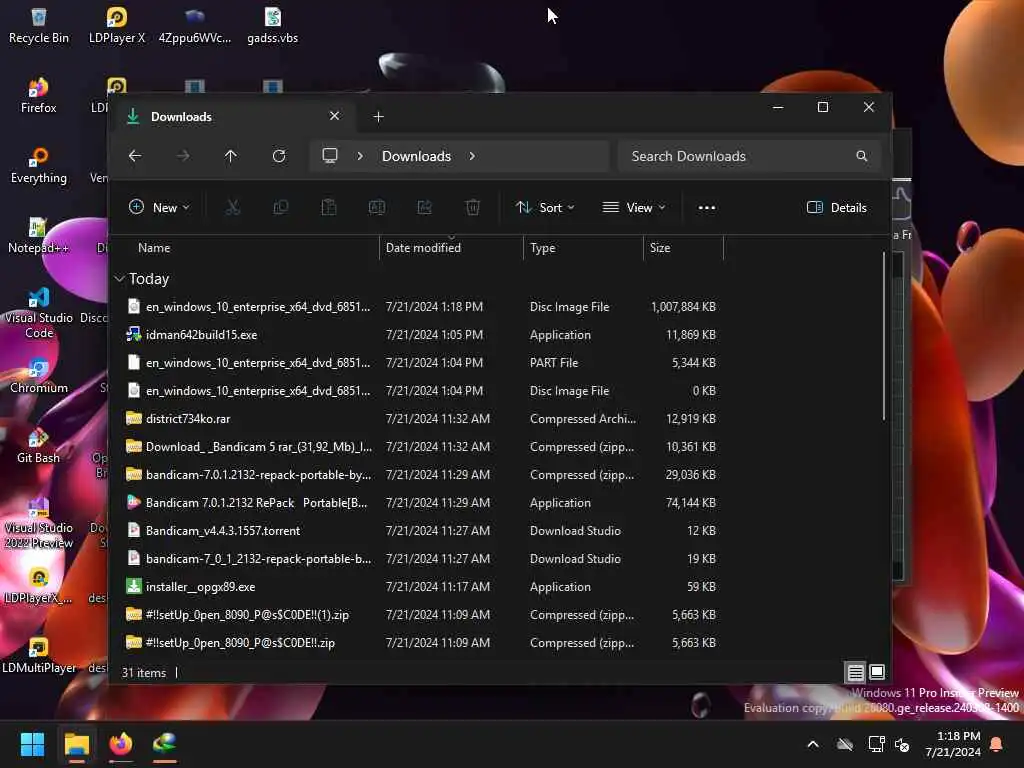Viewport: 1024px width, 768px height.
Task: Go forward with the right arrow
Action: 183,156
